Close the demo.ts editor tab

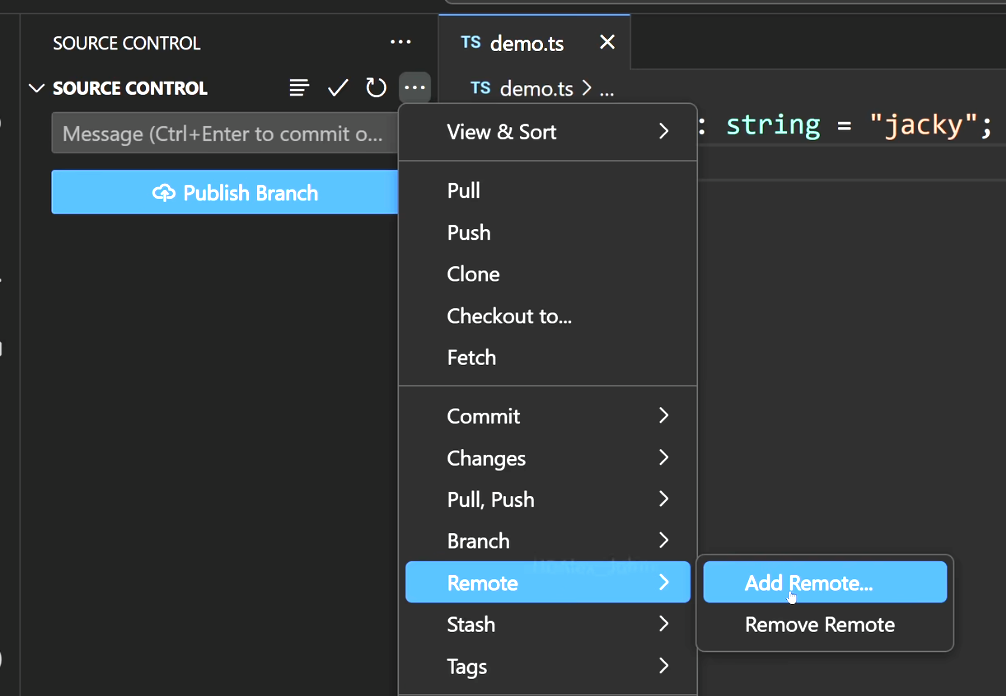click(607, 43)
